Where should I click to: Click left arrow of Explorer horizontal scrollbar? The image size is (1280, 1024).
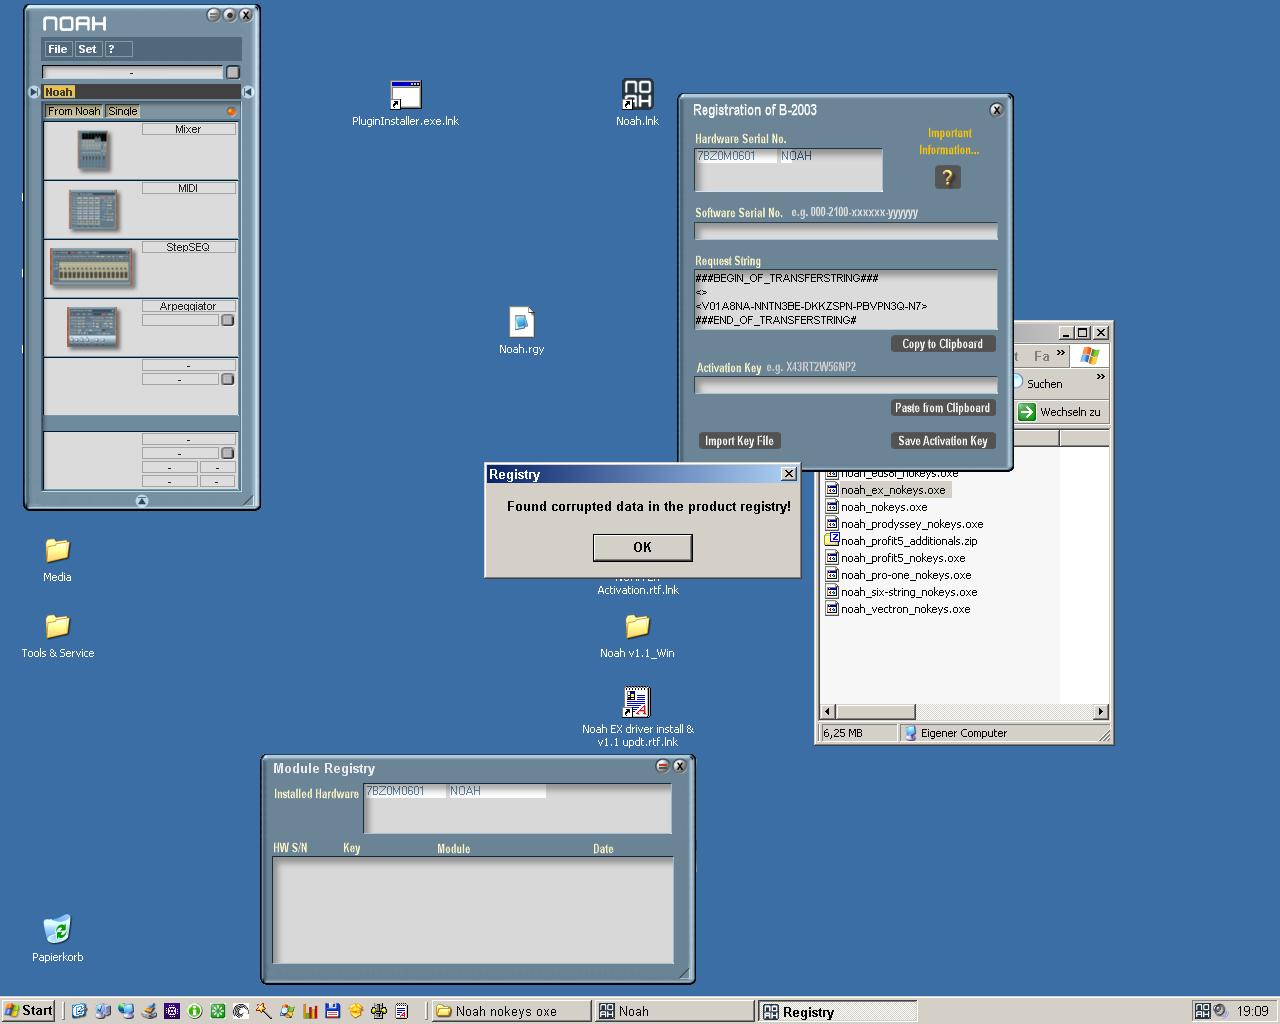[828, 712]
